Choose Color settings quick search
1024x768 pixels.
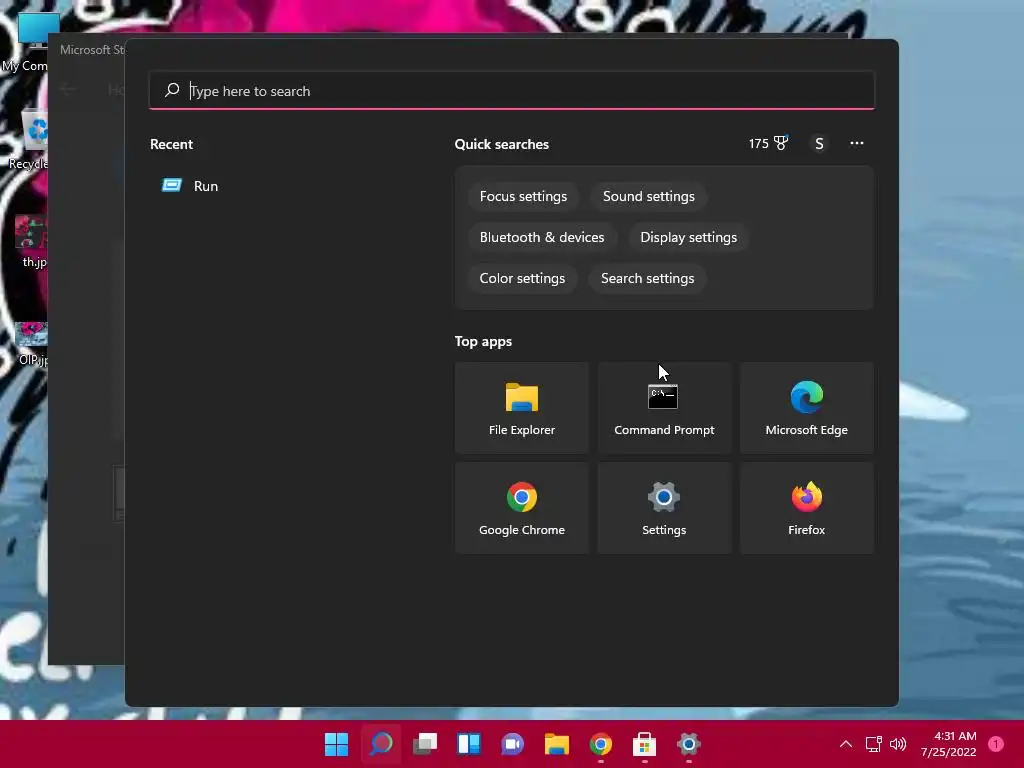pyautogui.click(x=522, y=278)
